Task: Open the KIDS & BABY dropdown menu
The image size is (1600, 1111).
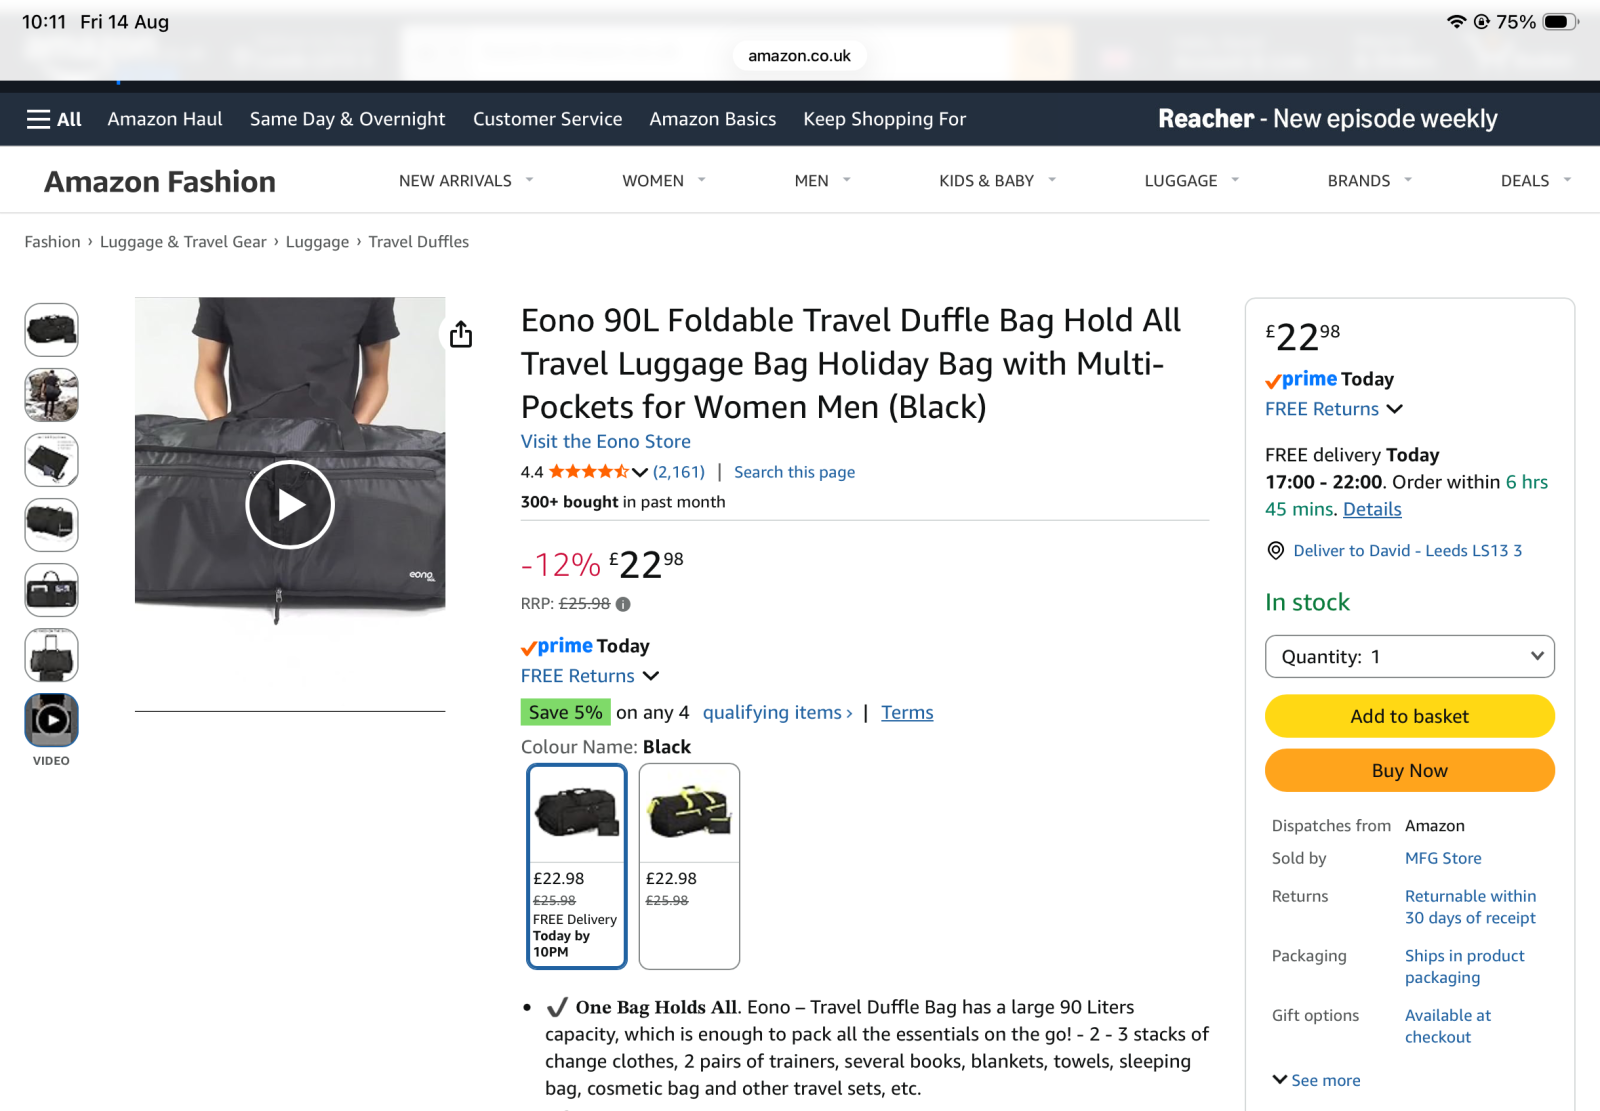Action: click(997, 181)
